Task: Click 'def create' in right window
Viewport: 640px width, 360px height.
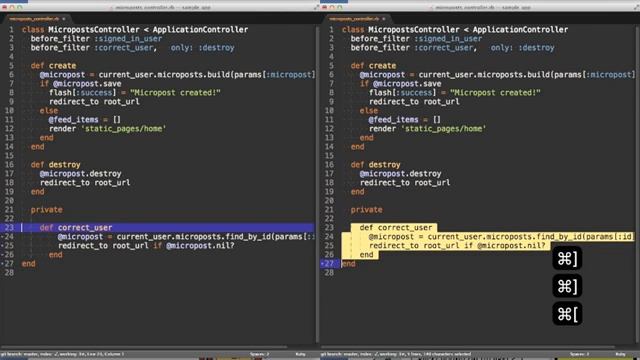Action: 373,66
